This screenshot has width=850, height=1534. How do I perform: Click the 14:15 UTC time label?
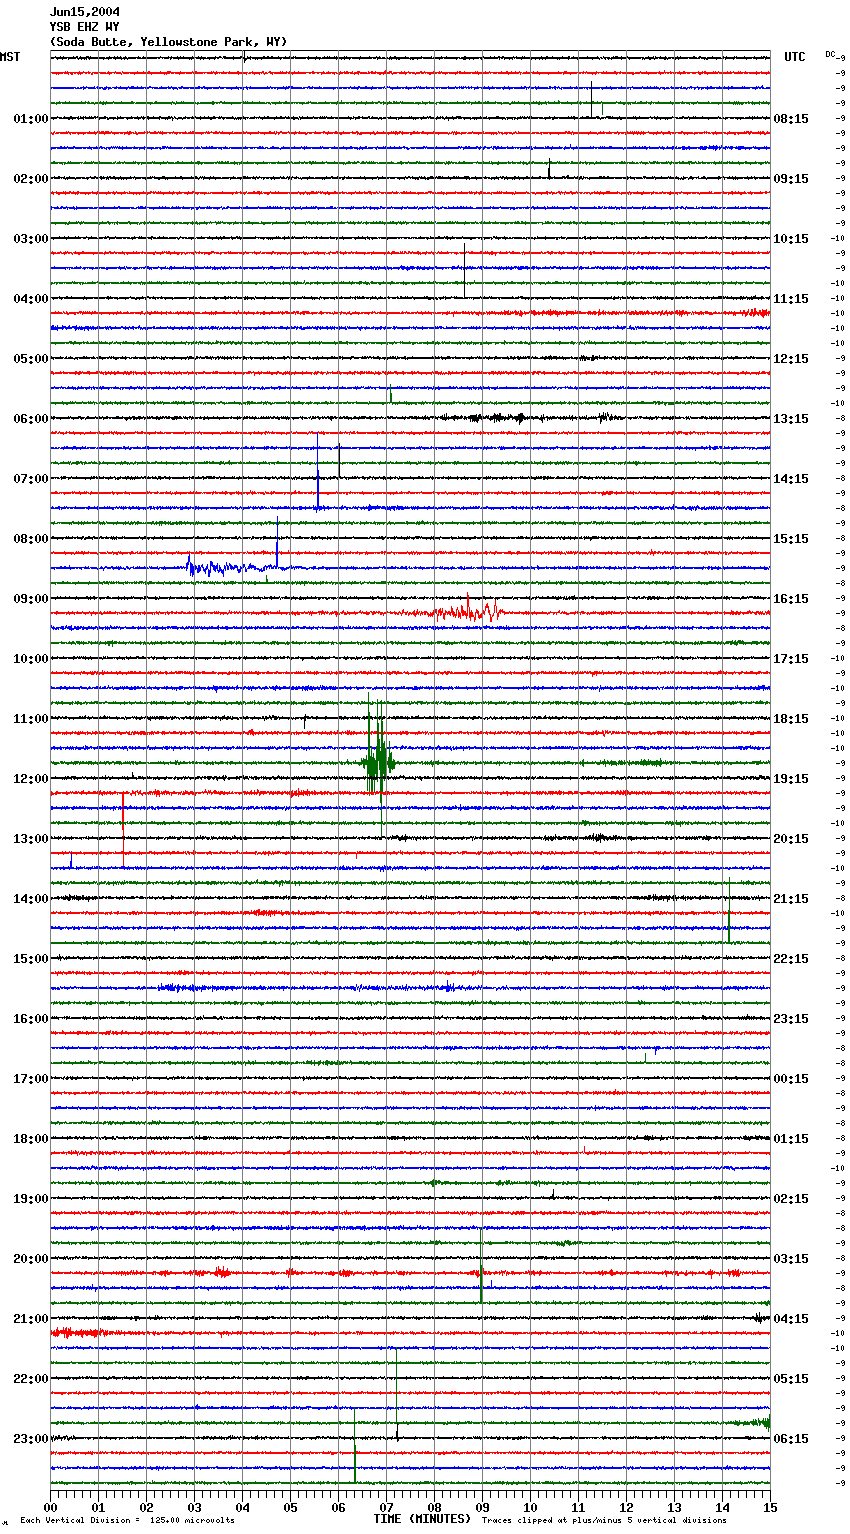click(791, 479)
